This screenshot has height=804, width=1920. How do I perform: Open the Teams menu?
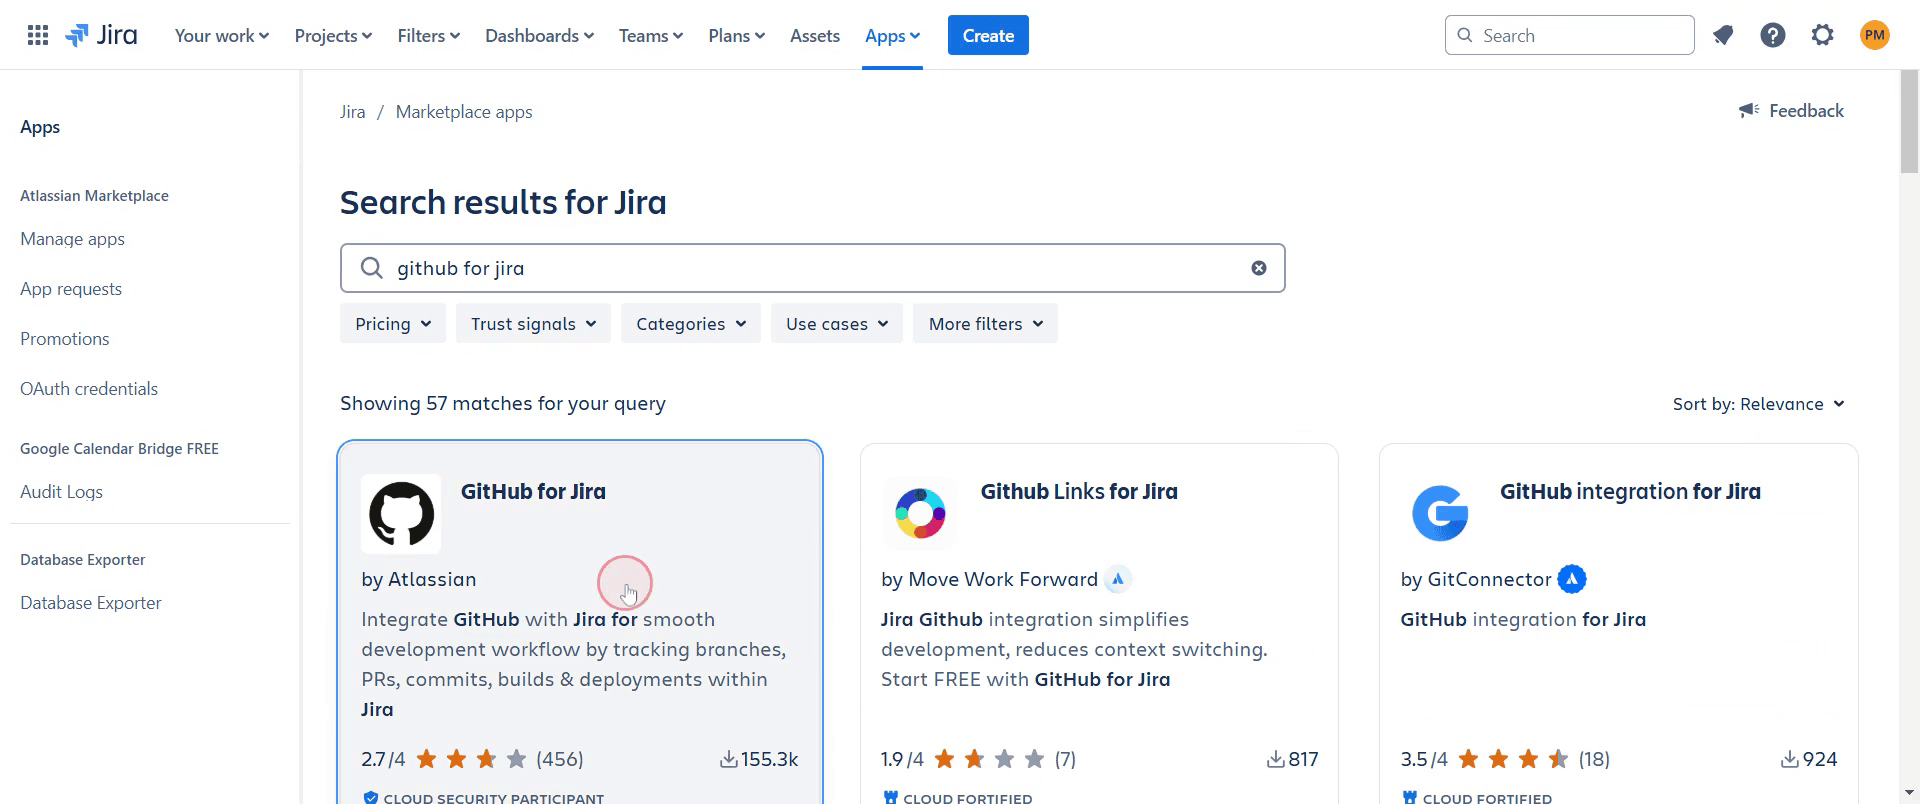click(651, 35)
